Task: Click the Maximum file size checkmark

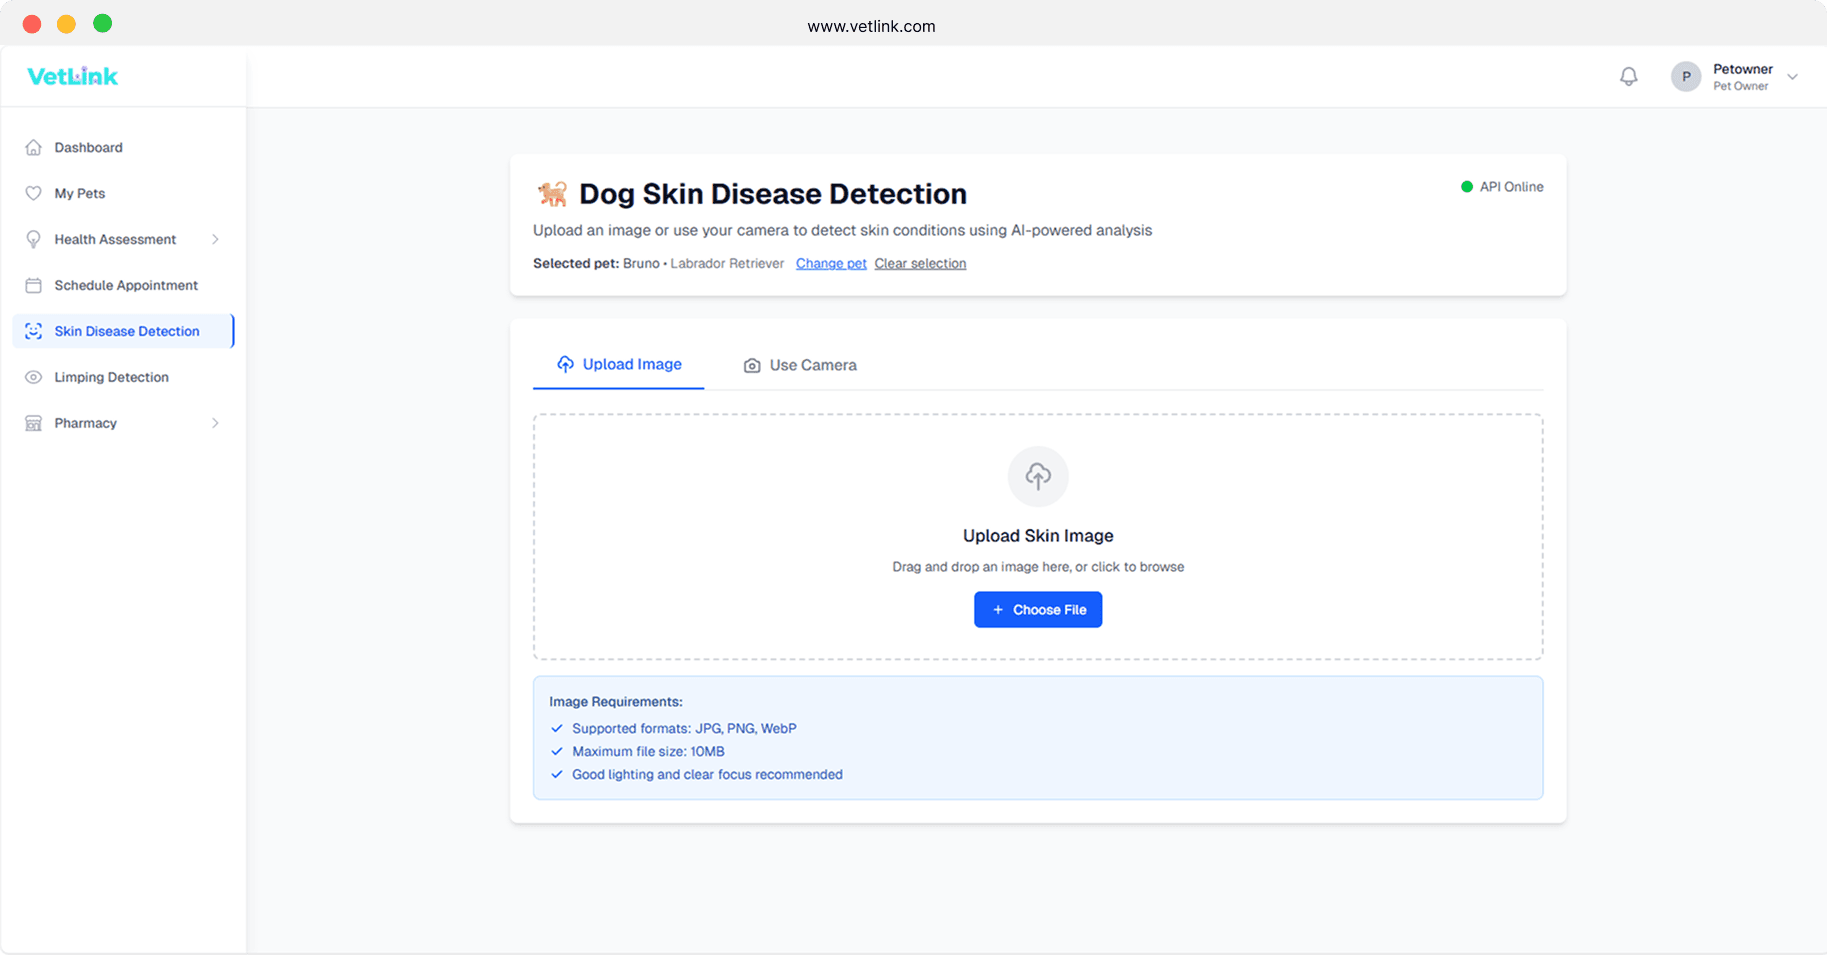Action: [557, 751]
